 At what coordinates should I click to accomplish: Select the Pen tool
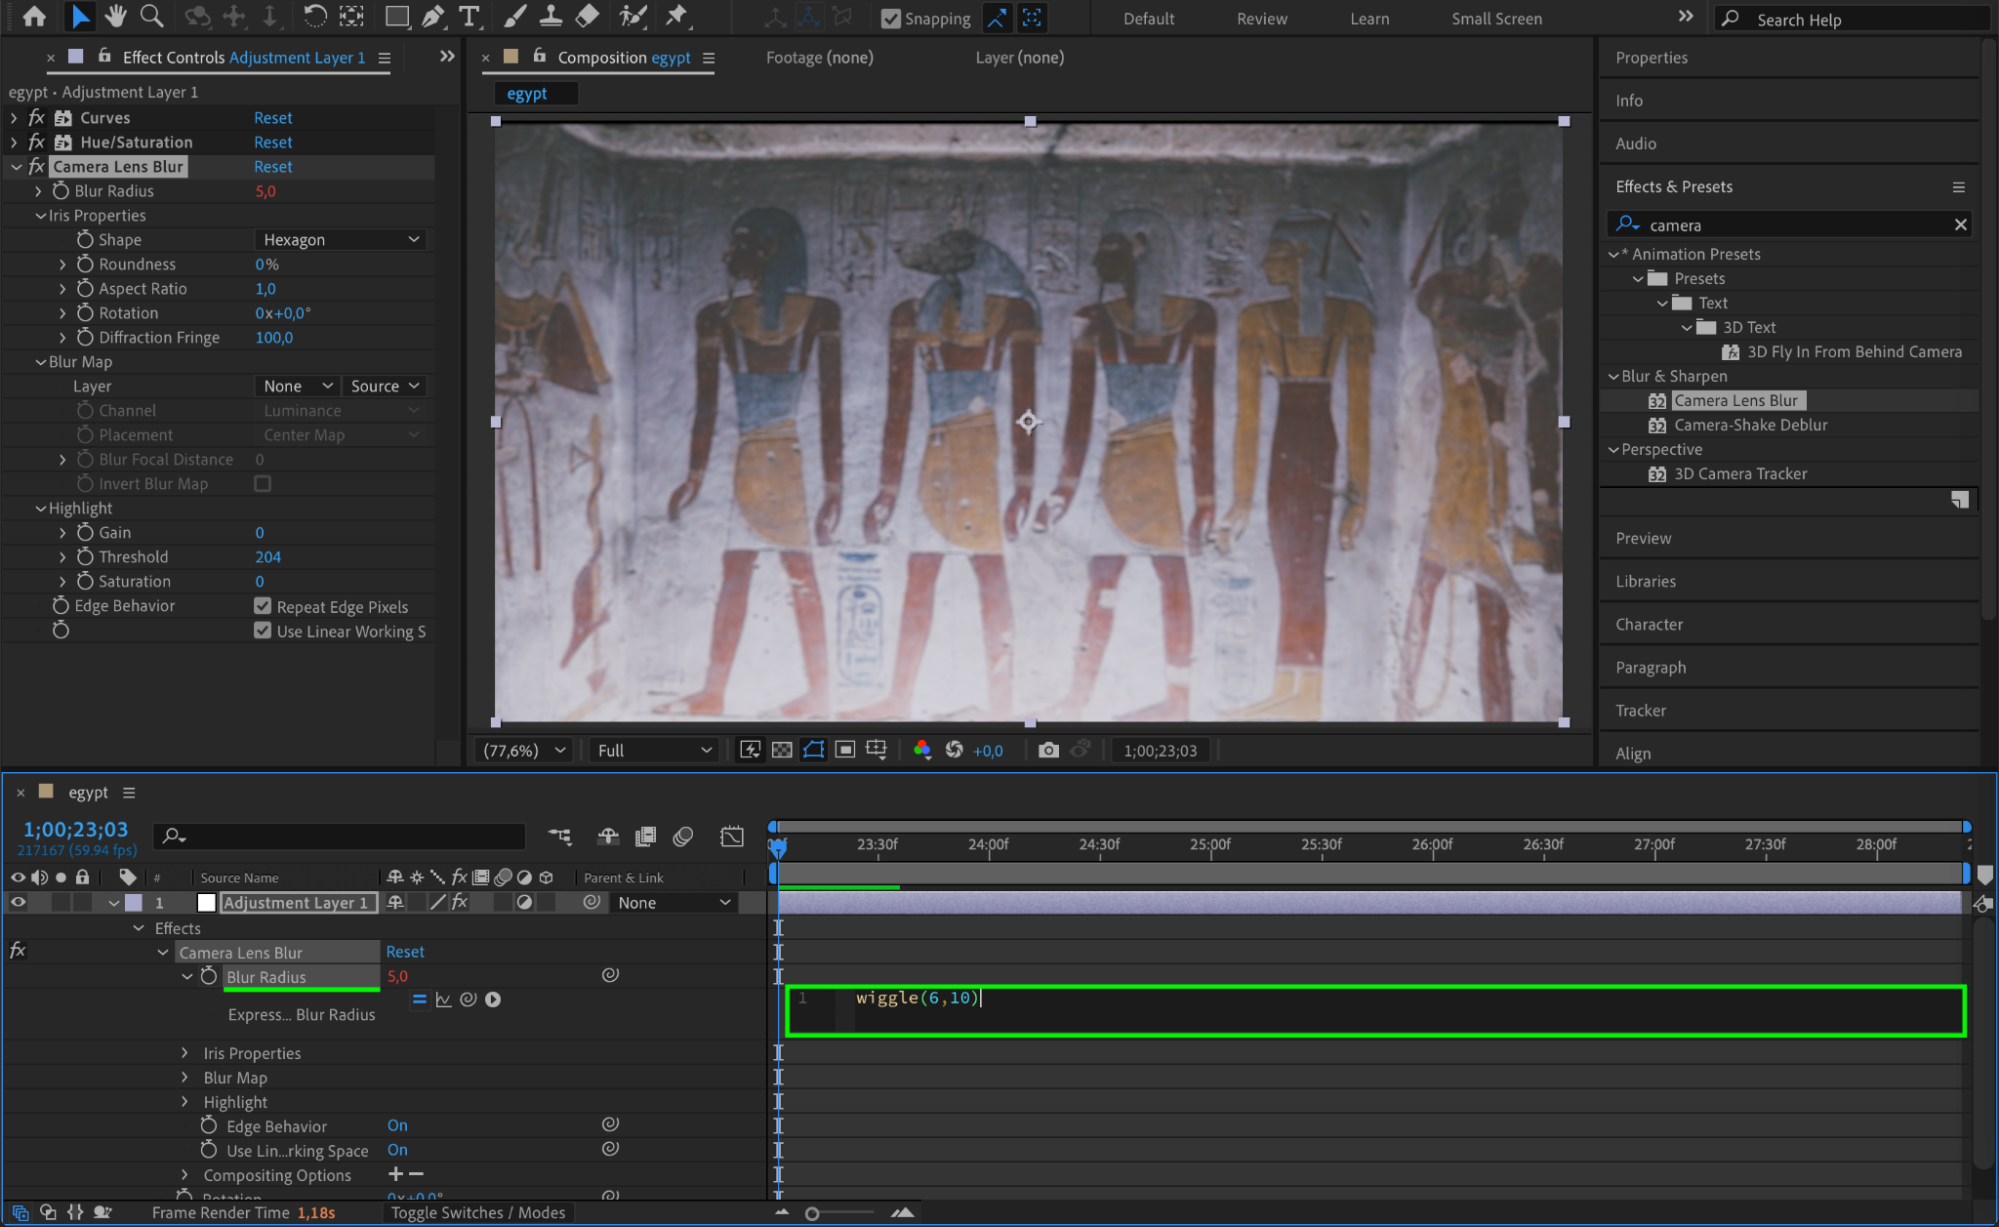pyautogui.click(x=433, y=16)
